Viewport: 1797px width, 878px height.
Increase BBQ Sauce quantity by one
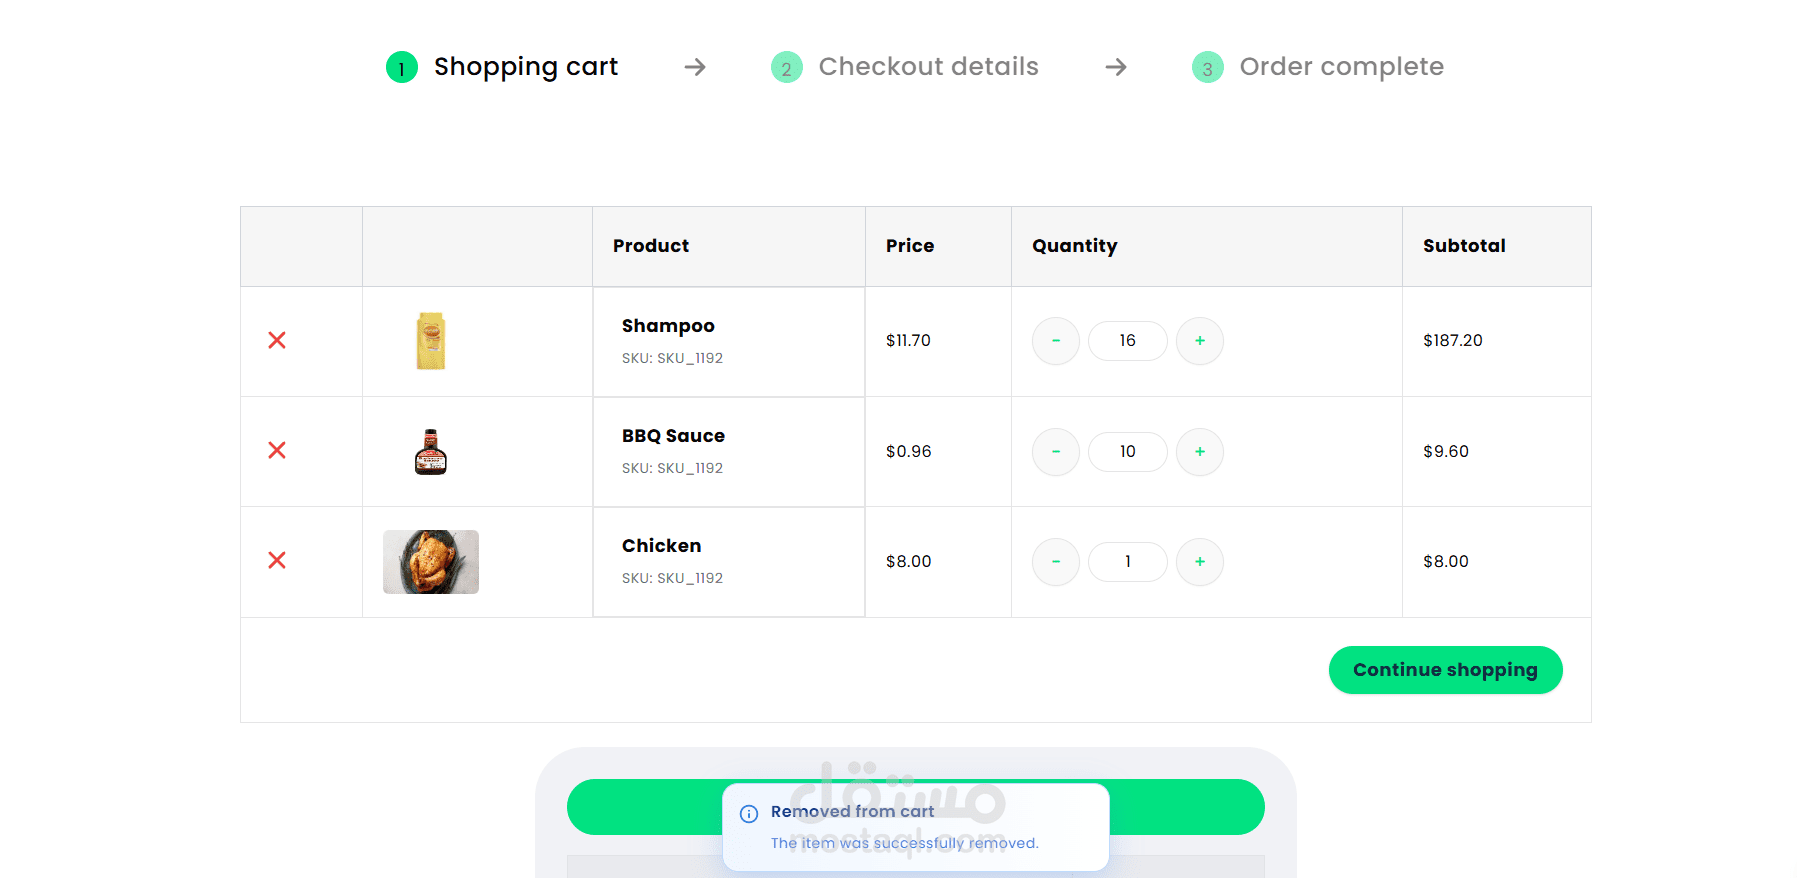coord(1200,452)
